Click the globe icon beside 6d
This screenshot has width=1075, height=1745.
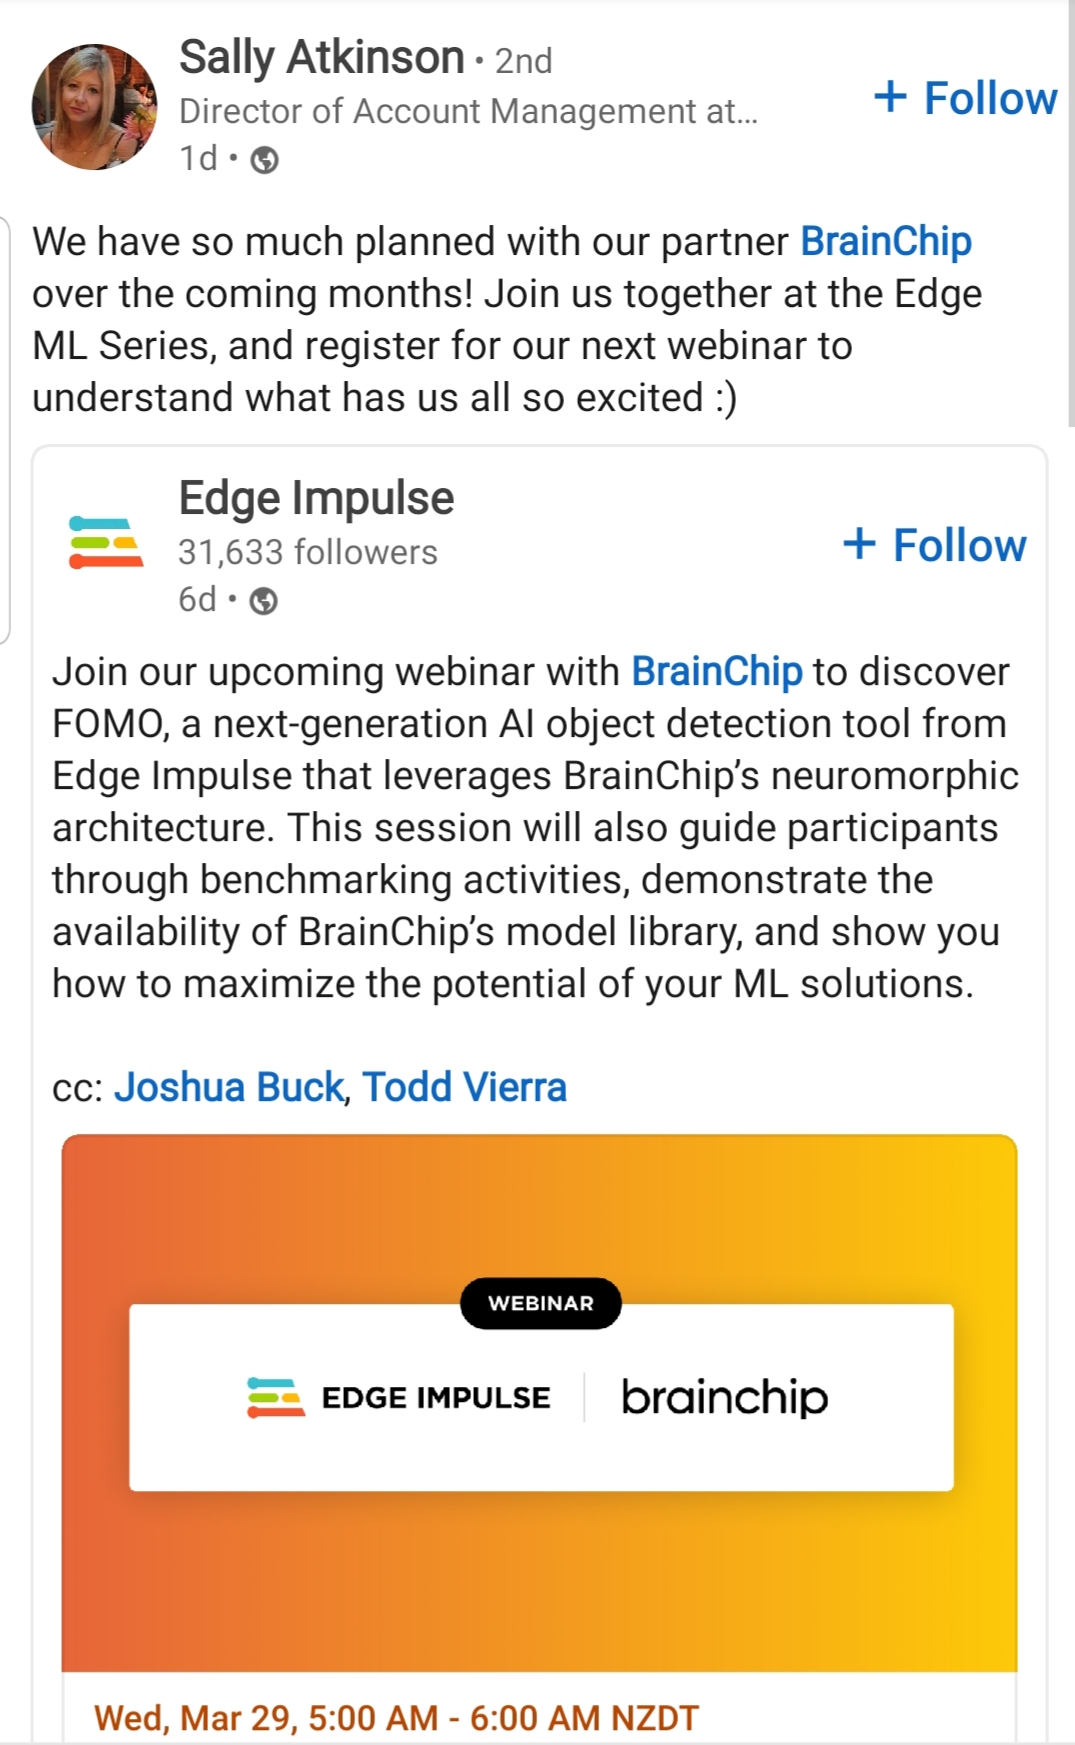263,601
